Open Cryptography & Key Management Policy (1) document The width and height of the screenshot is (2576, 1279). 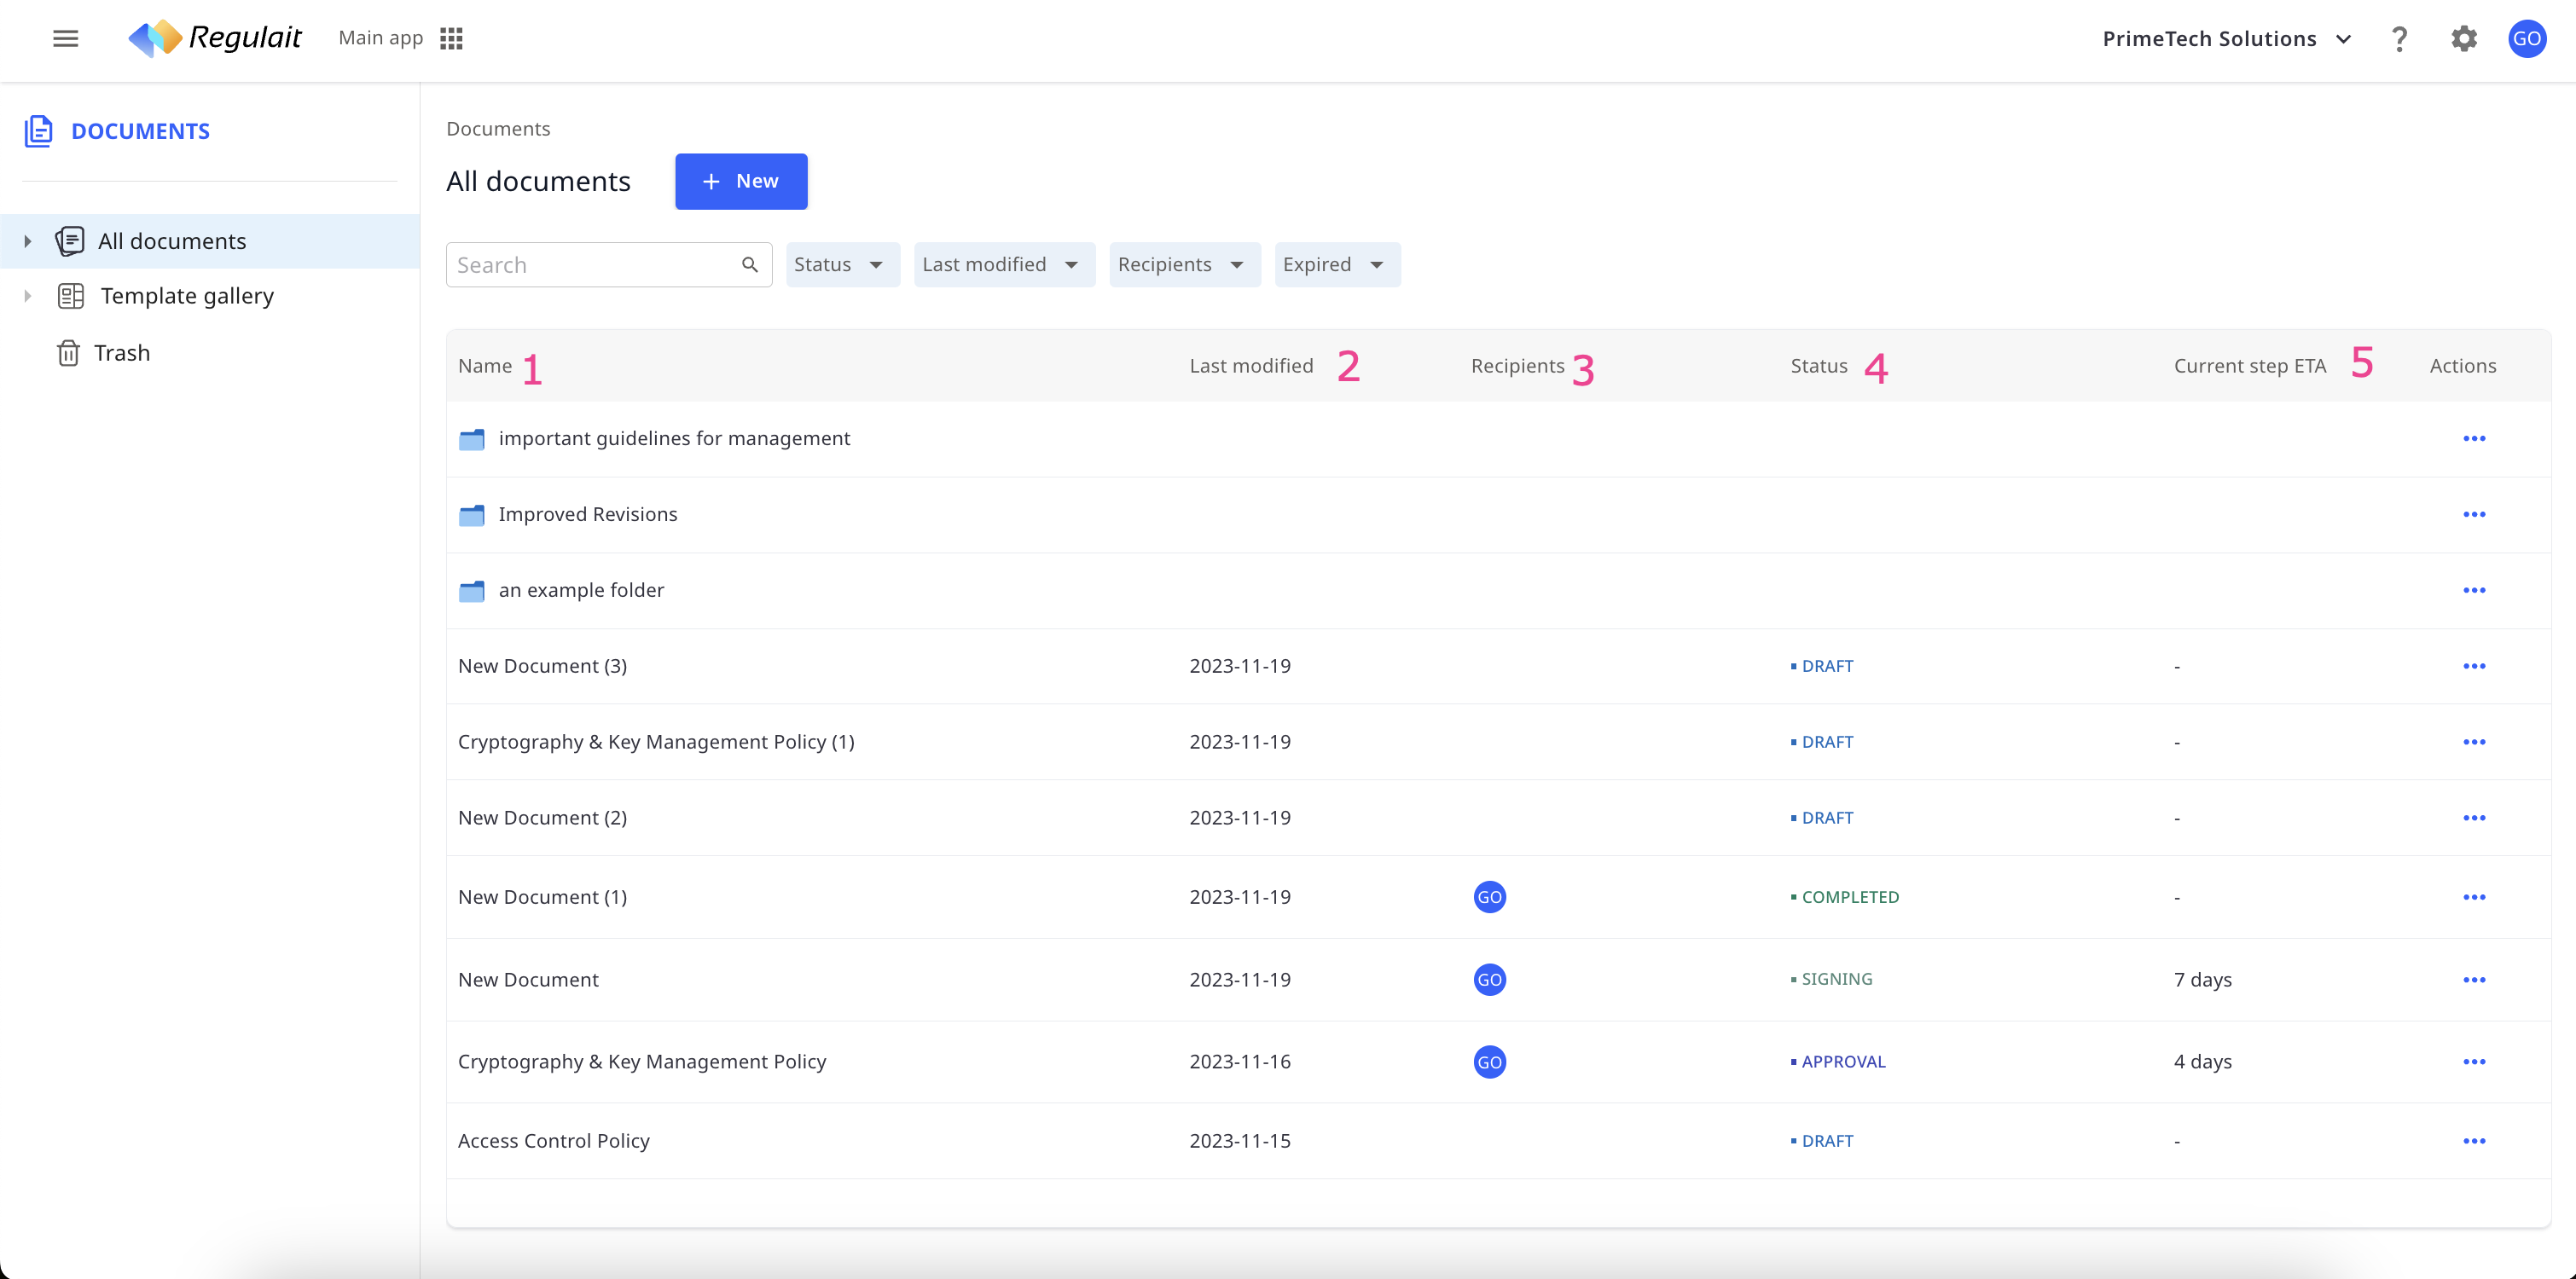click(656, 742)
